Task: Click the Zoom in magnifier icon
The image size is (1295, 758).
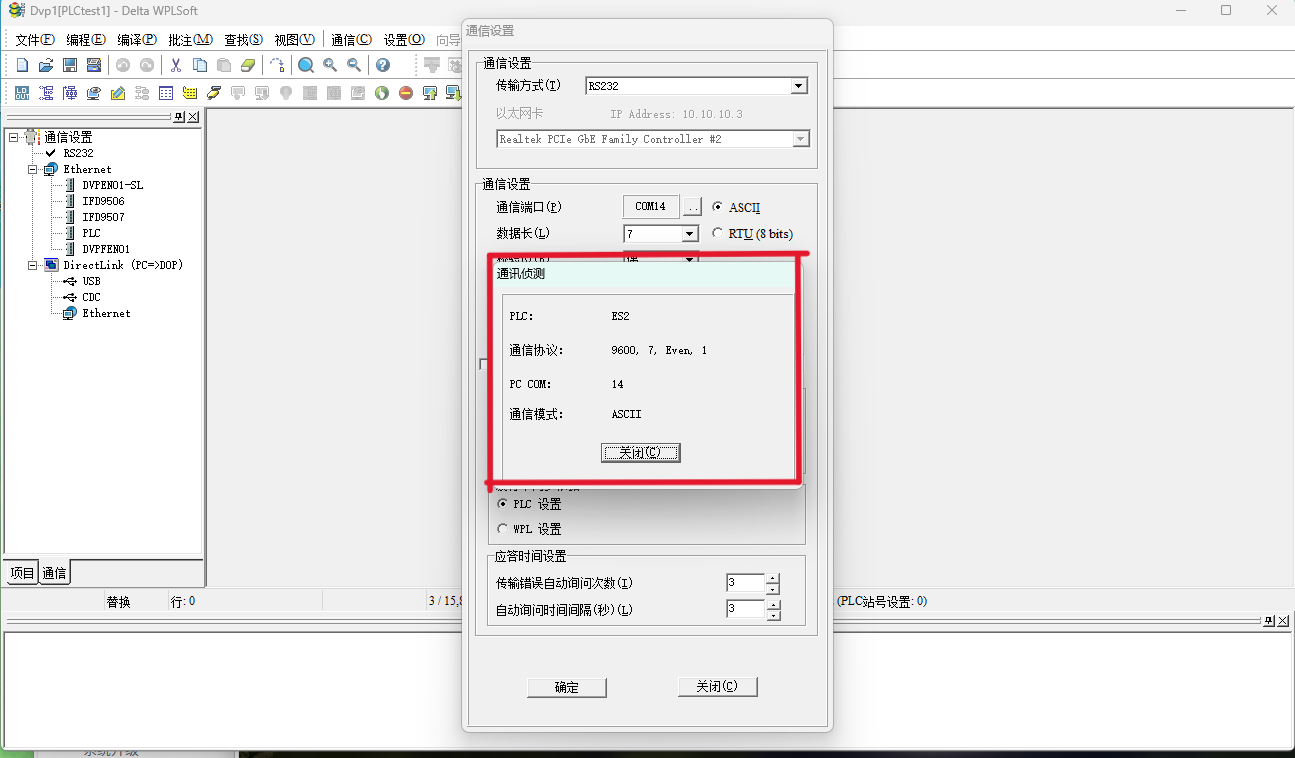Action: pyautogui.click(x=330, y=65)
